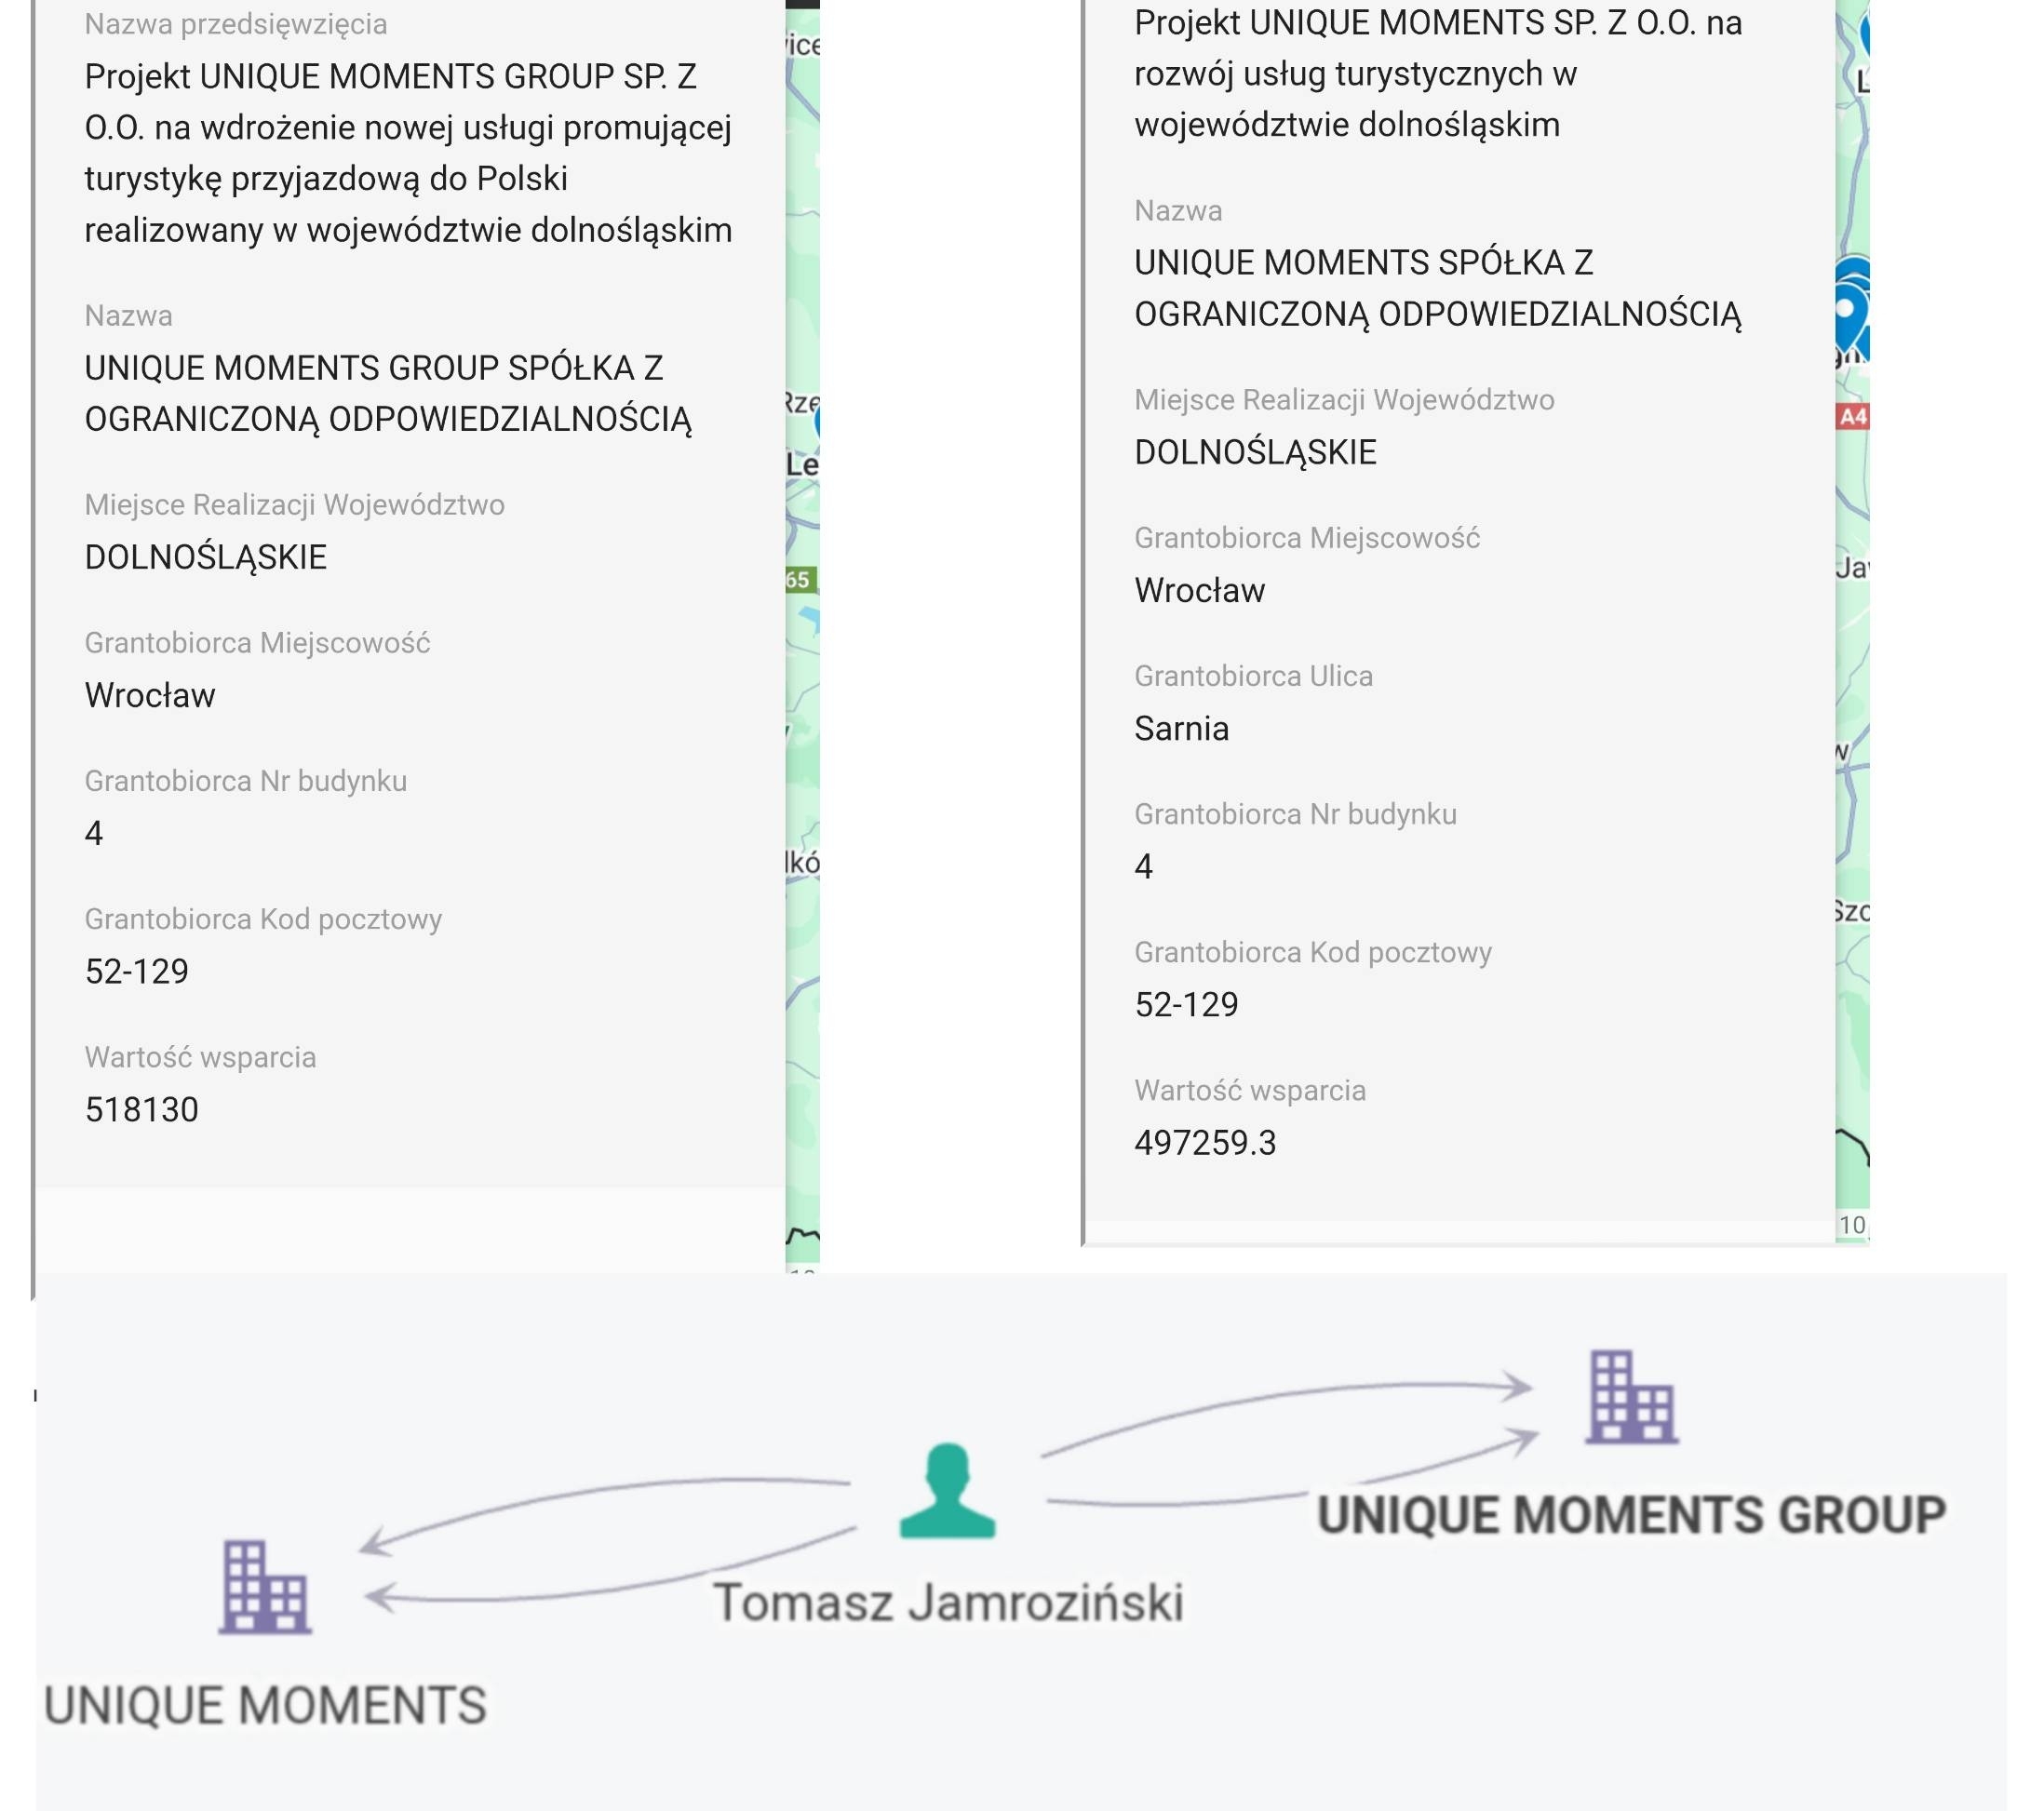2044x1811 pixels.
Task: Click the UNIQUE MOMENTS GROUP node label
Action: click(x=1631, y=1514)
